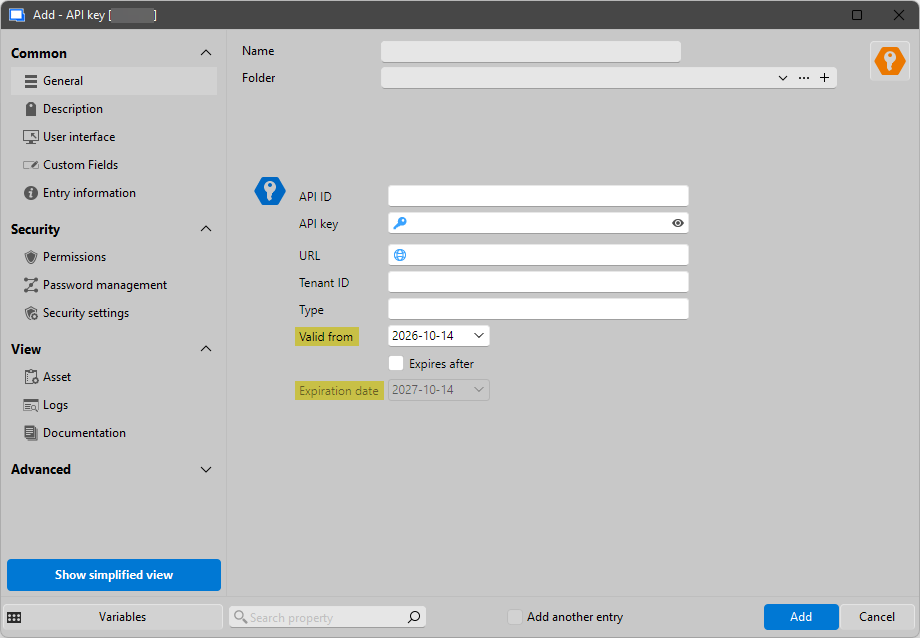The height and width of the screenshot is (638, 920).
Task: Reveal the API key with eye icon
Action: click(x=678, y=223)
